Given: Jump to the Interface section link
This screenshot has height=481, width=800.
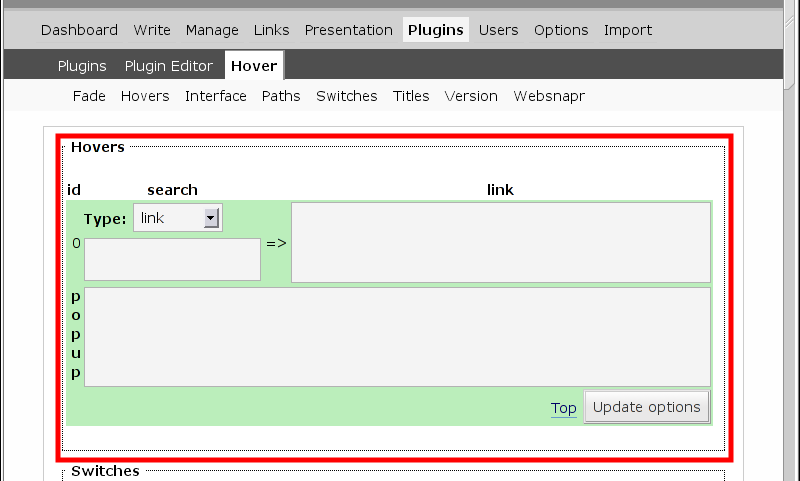Looking at the screenshot, I should click(x=216, y=96).
